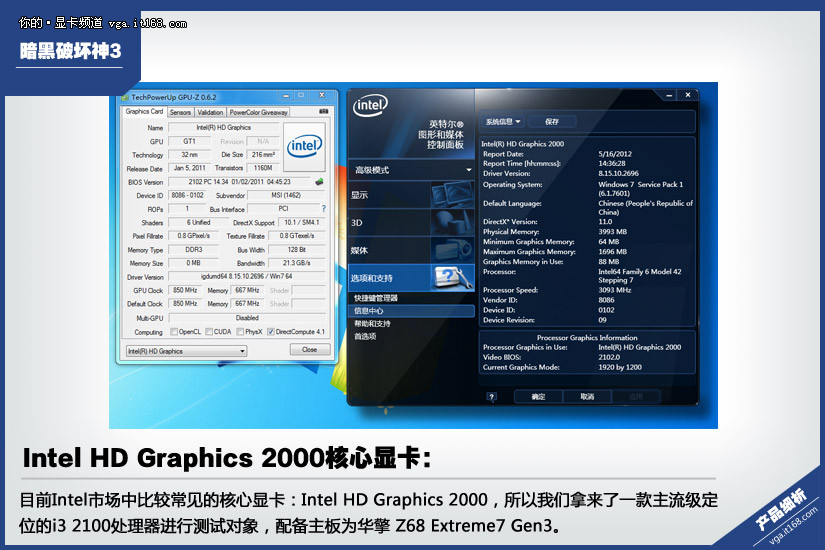The width and height of the screenshot is (825, 550).
Task: Click the Maximum Graphics Memory value 1696 MB
Action: [x=612, y=252]
